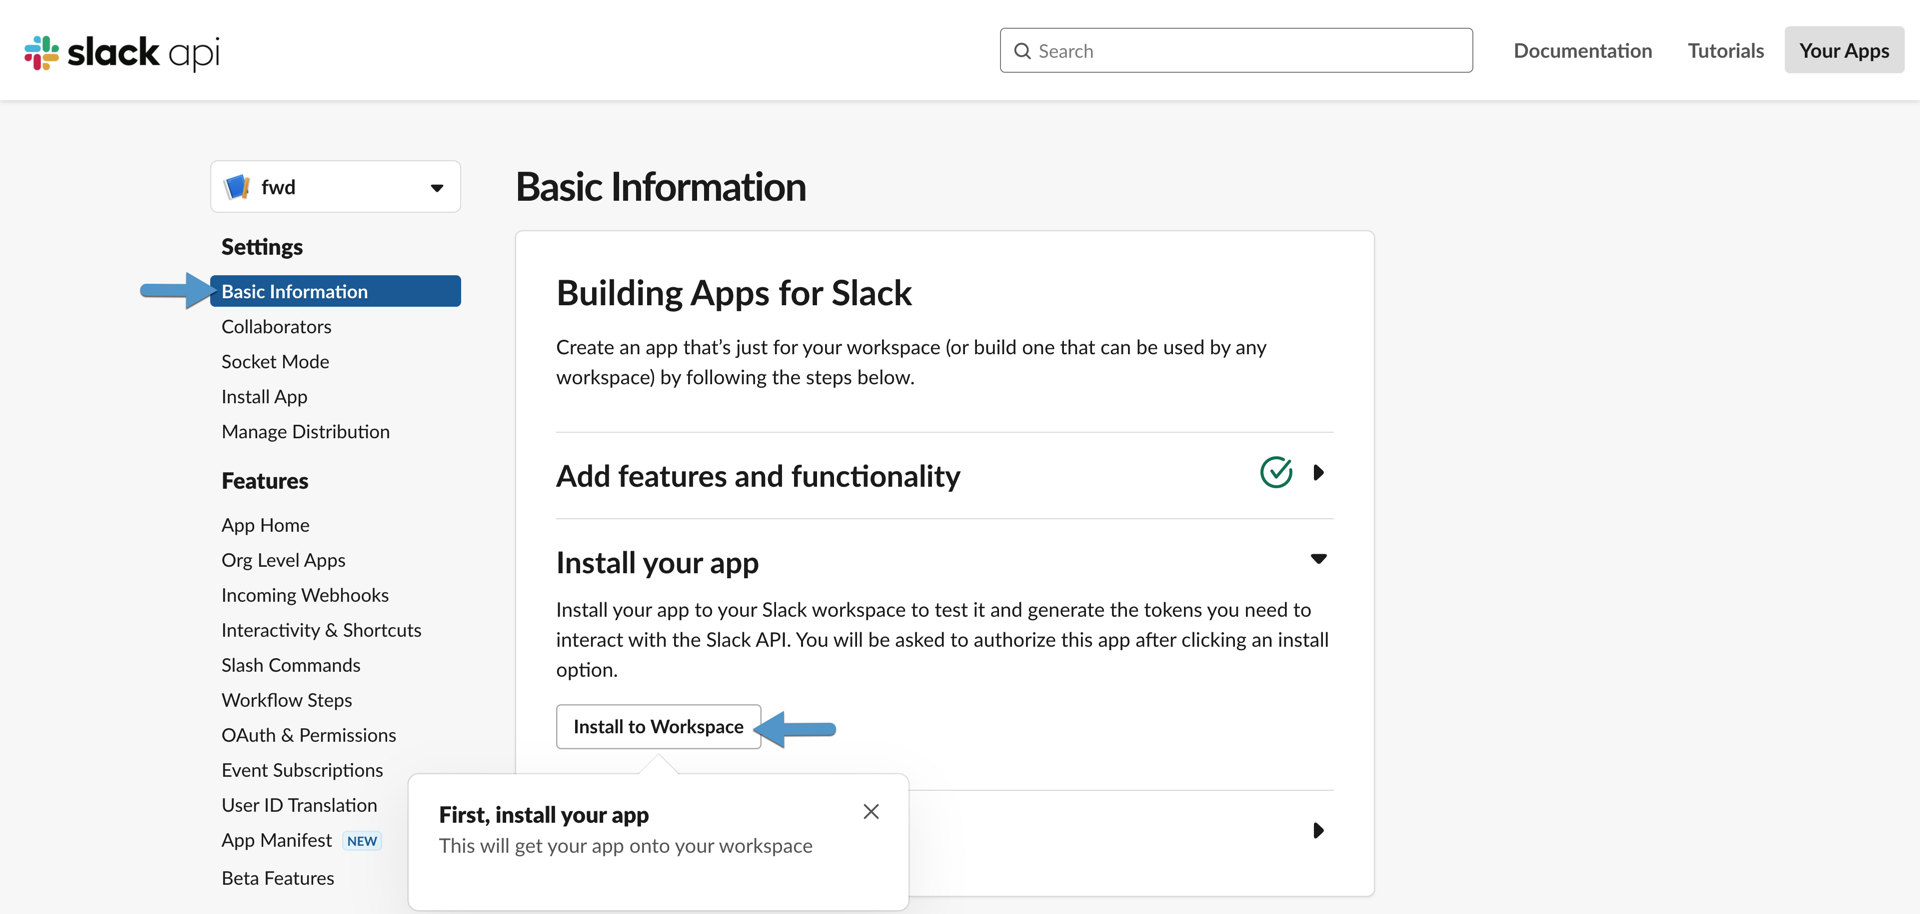The height and width of the screenshot is (914, 1920).
Task: Select OAuth & Permissions in the sidebar
Action: [x=308, y=734]
